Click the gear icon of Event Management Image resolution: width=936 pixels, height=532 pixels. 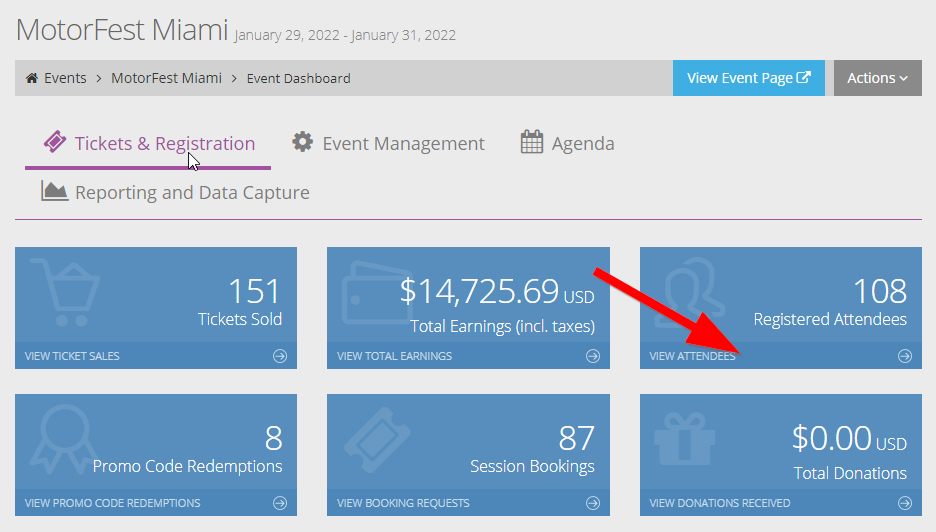pyautogui.click(x=302, y=142)
